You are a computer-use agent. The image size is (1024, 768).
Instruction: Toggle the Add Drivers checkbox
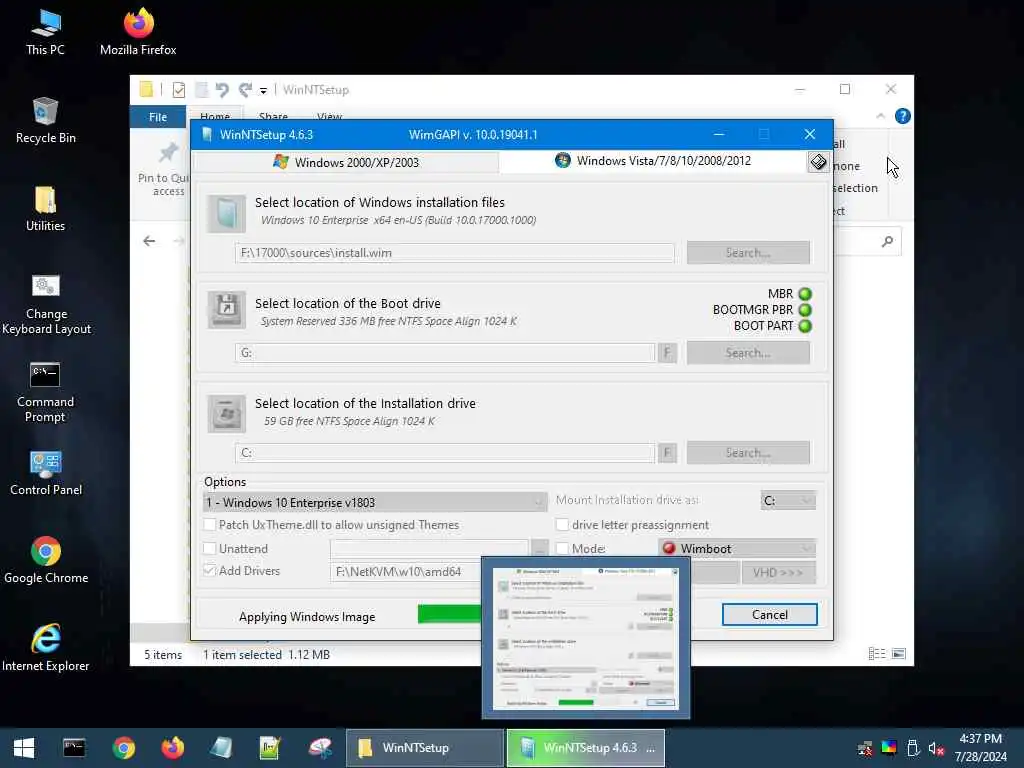tap(210, 571)
